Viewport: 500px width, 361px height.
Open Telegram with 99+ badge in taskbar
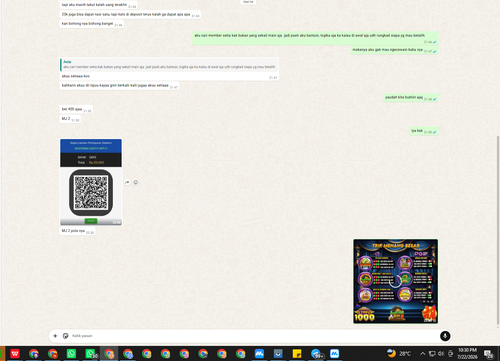click(x=316, y=353)
